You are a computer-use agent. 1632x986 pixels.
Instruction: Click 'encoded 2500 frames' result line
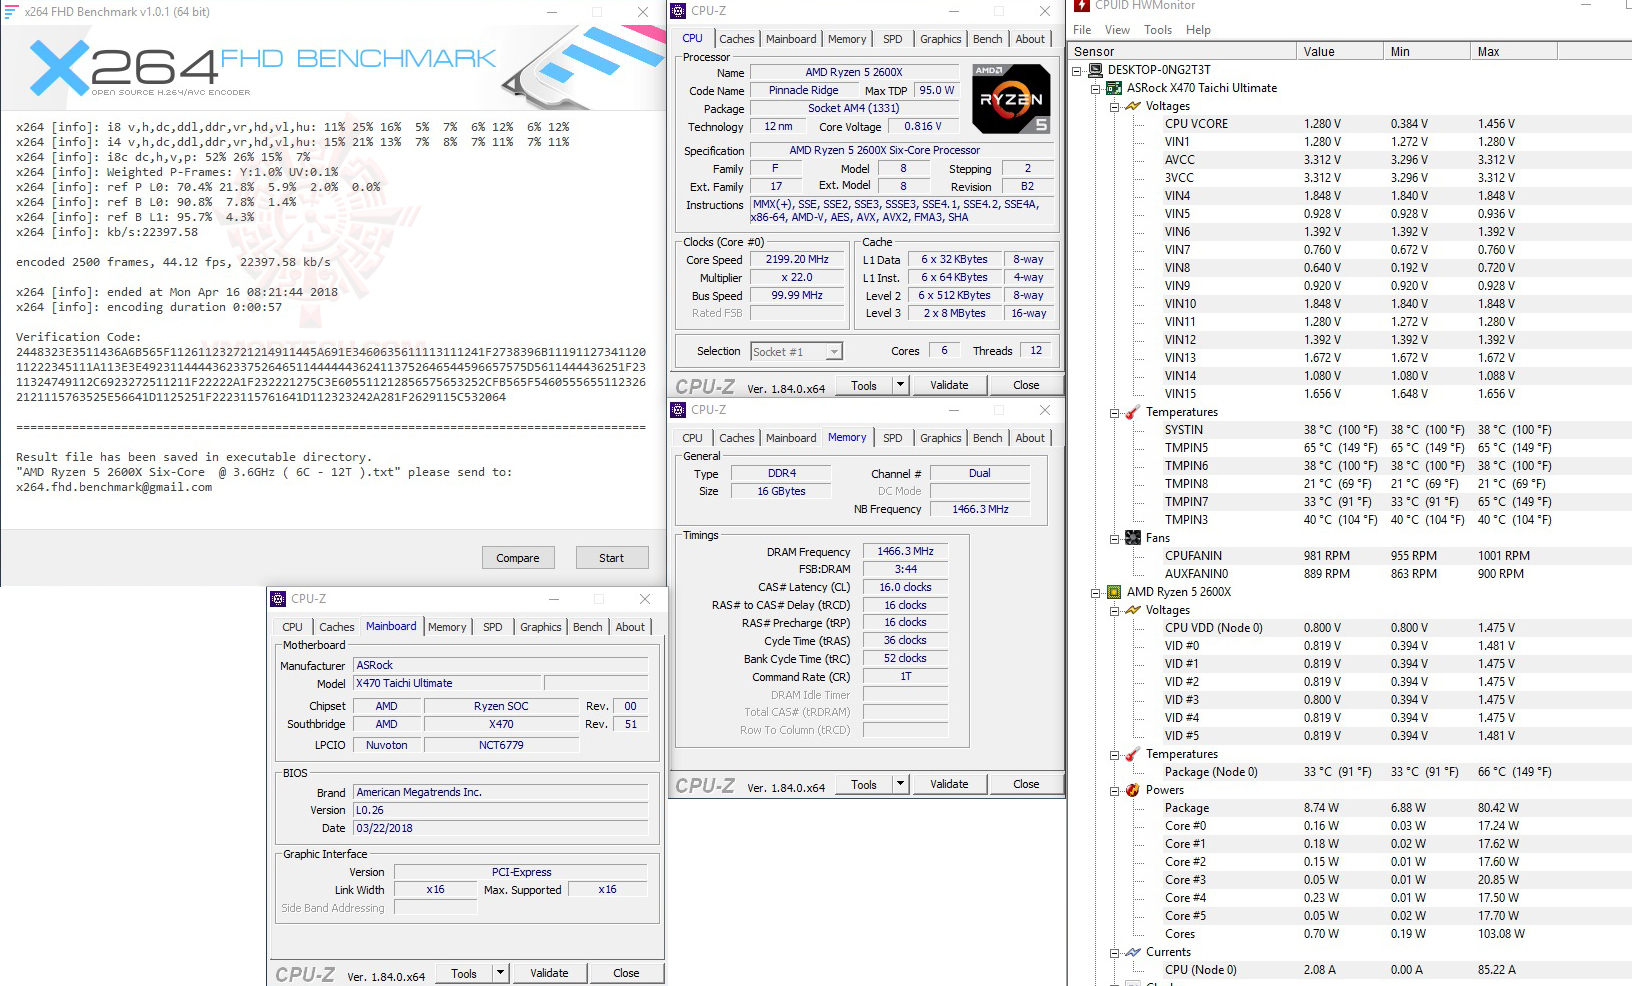pos(173,262)
